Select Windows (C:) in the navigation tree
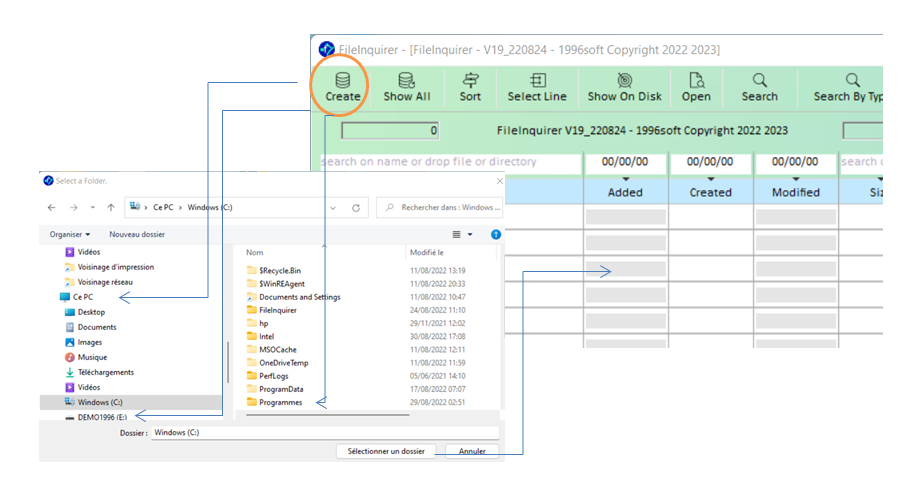The width and height of the screenshot is (912, 503). [x=100, y=402]
